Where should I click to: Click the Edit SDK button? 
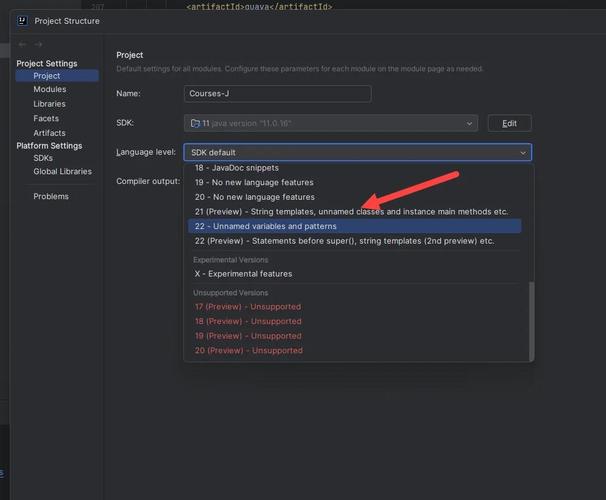pyautogui.click(x=509, y=123)
